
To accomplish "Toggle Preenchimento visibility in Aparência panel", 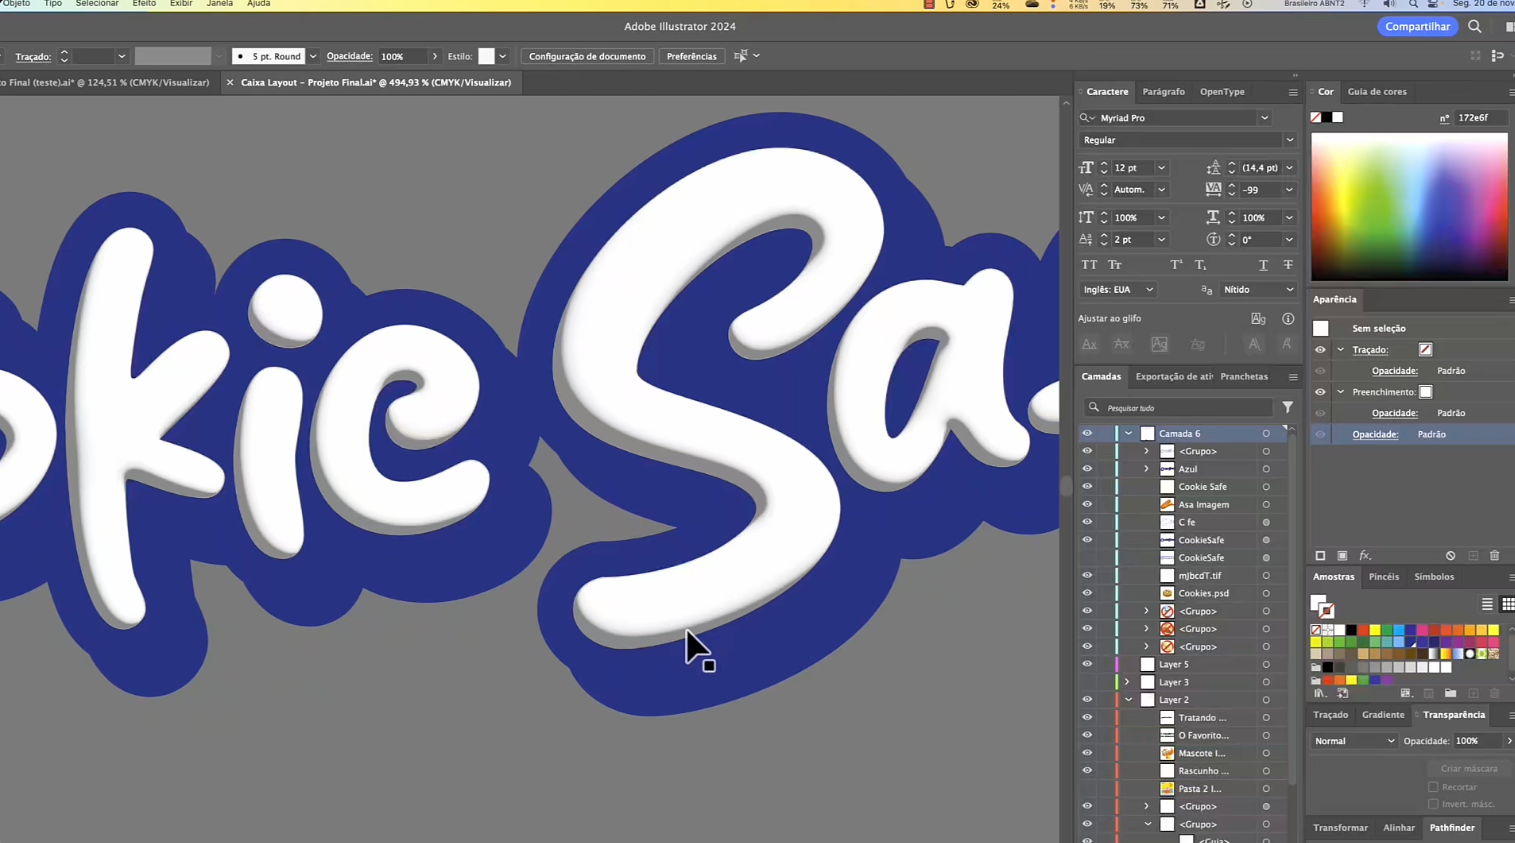I will coord(1320,392).
